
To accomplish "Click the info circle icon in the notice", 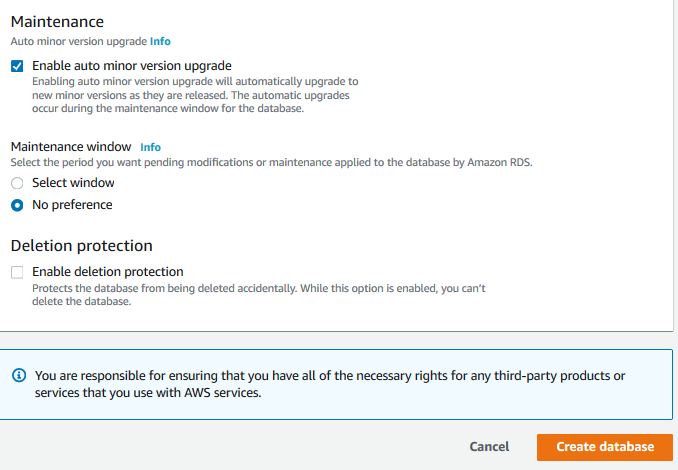I will pos(19,376).
